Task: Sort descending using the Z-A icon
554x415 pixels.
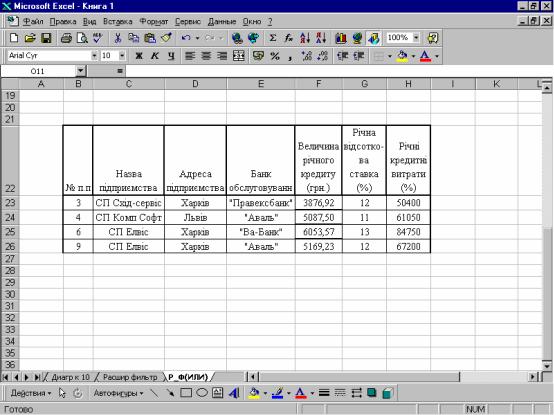Action: pyautogui.click(x=321, y=38)
